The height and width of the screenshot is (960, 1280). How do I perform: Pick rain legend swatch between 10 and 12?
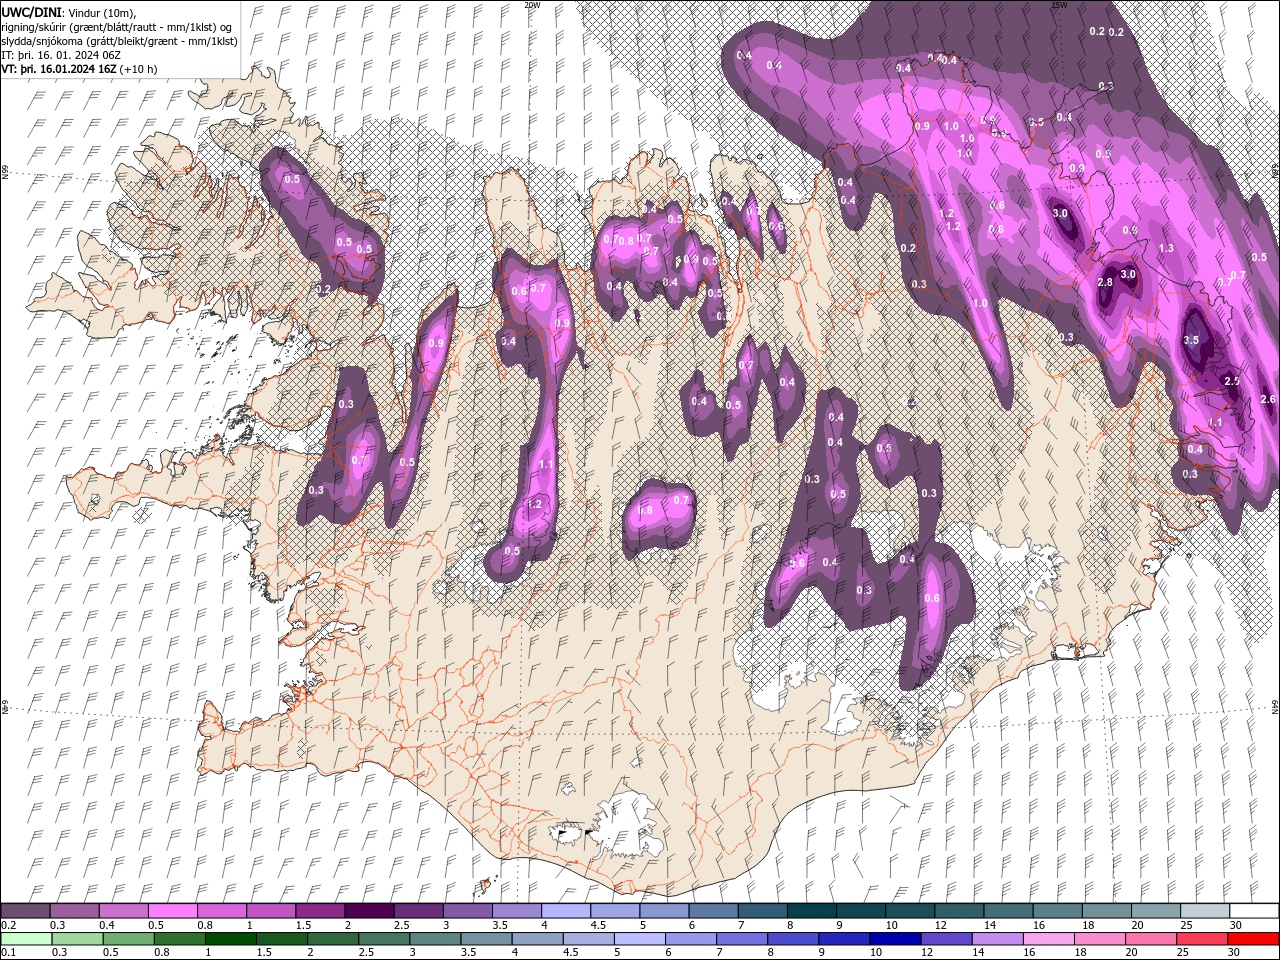pyautogui.click(x=897, y=939)
